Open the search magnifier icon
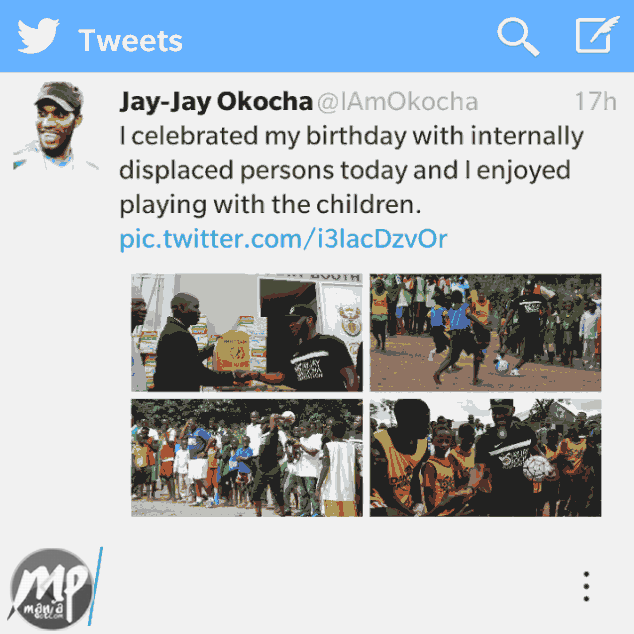The height and width of the screenshot is (634, 634). point(518,36)
